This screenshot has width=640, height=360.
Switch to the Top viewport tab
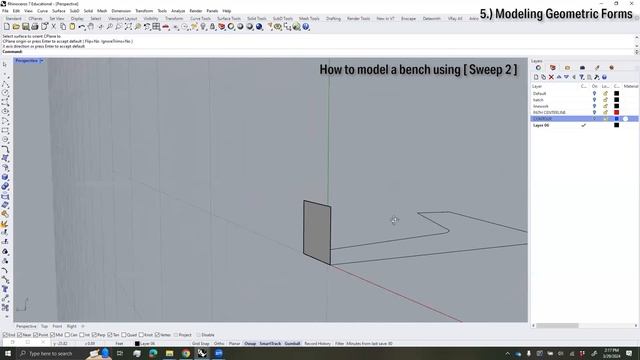(44, 327)
